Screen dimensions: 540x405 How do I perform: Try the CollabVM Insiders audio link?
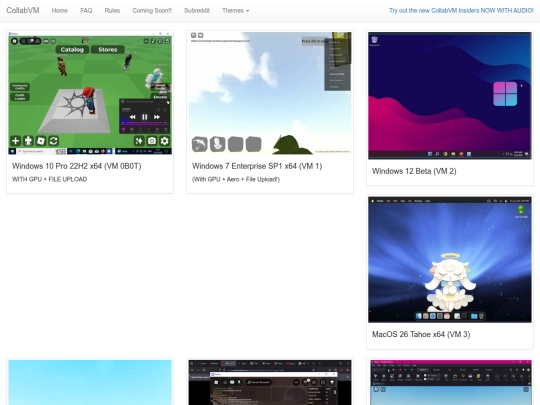(x=461, y=10)
